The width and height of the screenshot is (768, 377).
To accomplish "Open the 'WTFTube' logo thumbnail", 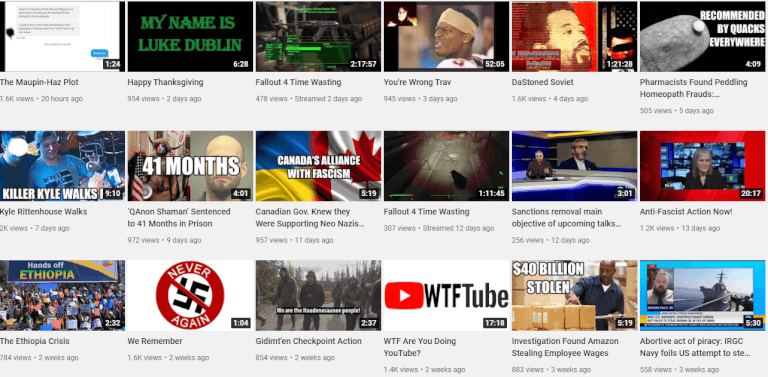I will tap(446, 295).
